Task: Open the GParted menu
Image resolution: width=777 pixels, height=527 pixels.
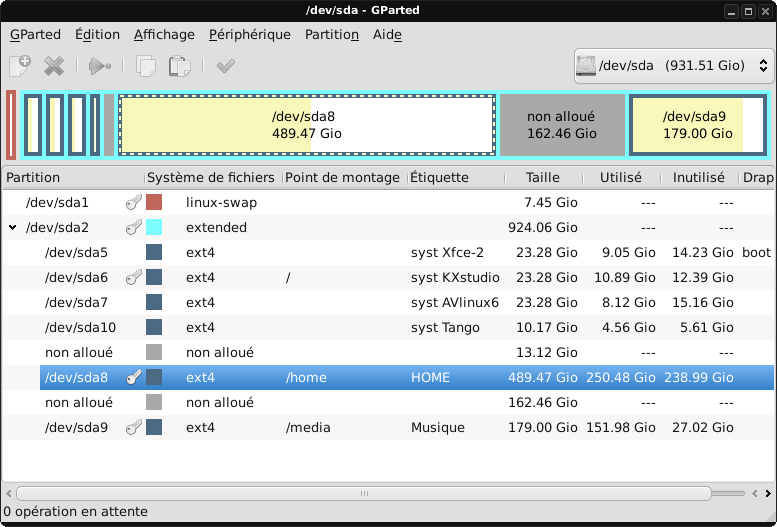Action: tap(35, 35)
